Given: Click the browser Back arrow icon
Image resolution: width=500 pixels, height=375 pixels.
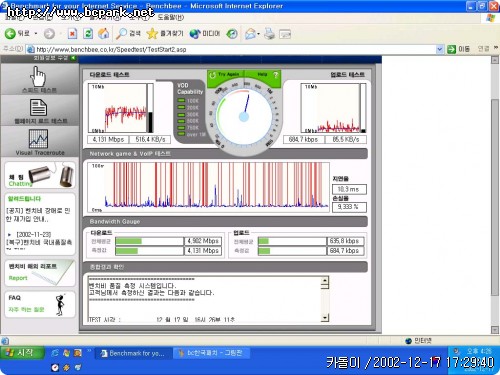Looking at the screenshot, I should click(10, 33).
